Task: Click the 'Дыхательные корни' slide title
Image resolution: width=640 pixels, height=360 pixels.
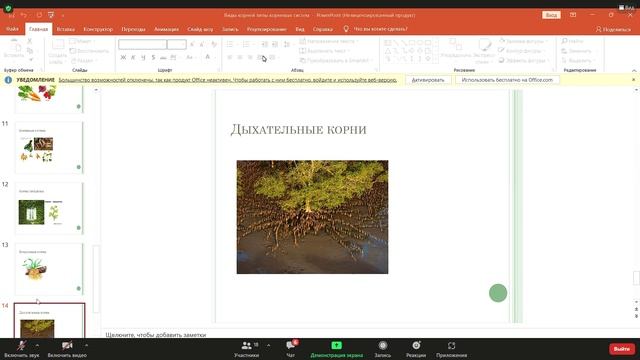Action: pos(298,129)
